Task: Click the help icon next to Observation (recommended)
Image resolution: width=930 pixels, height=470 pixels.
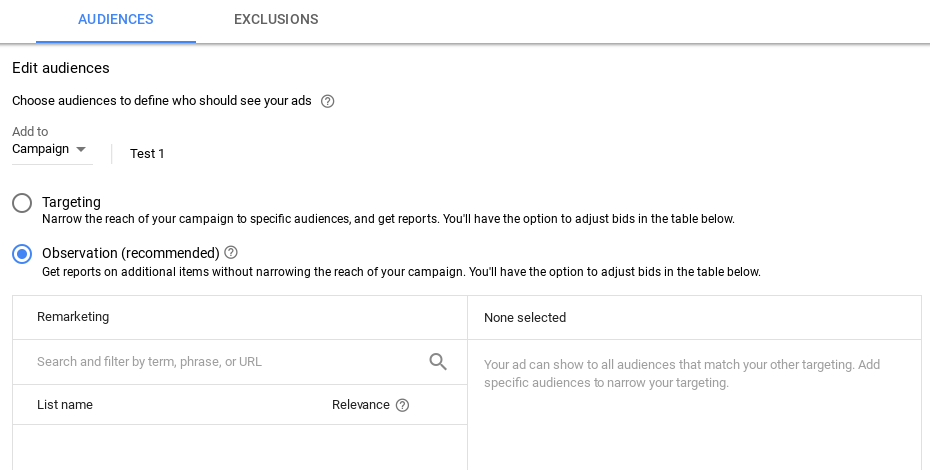Action: tap(231, 253)
